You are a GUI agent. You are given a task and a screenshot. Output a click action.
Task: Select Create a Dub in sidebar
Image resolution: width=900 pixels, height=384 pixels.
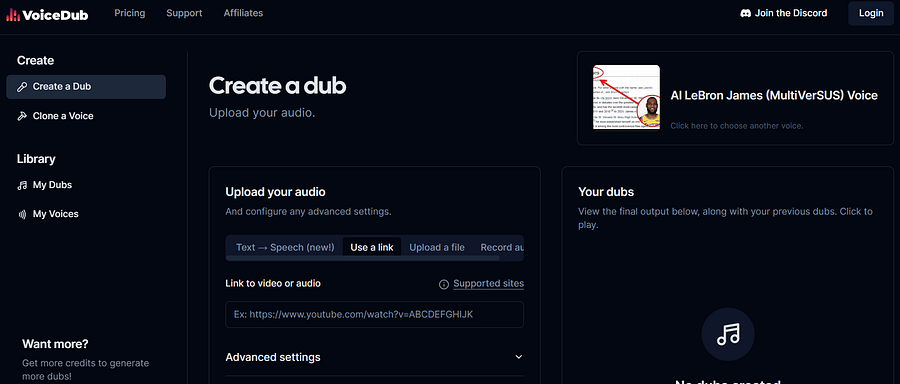86,87
